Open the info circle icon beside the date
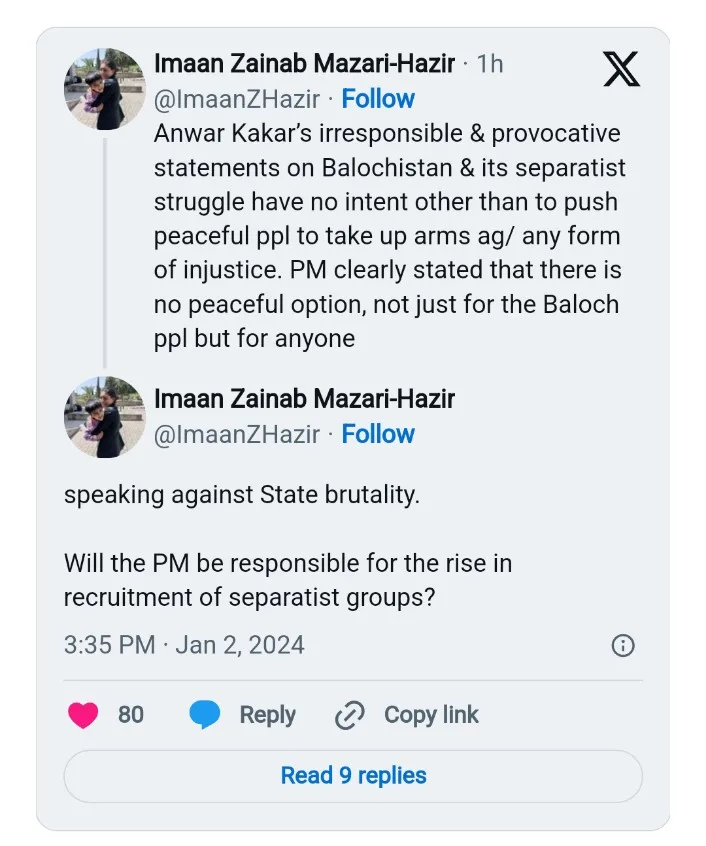This screenshot has width=706, height=846. [x=622, y=645]
